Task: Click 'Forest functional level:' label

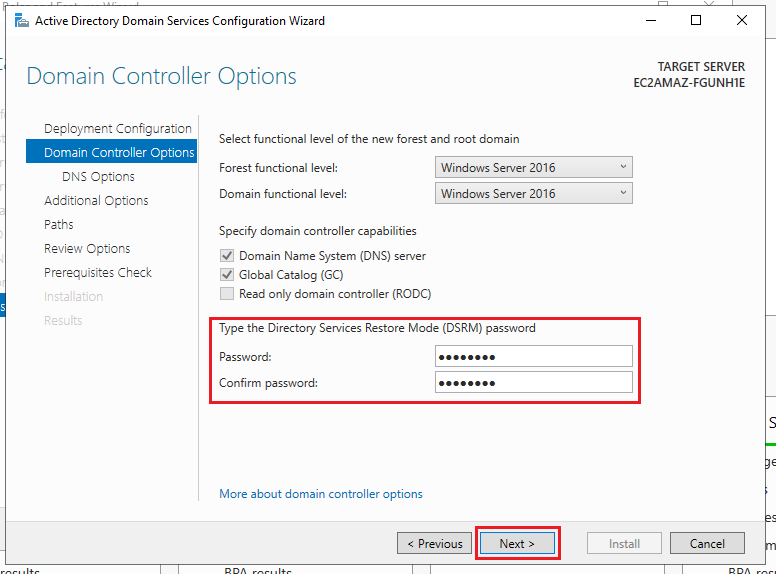Action: tap(278, 168)
